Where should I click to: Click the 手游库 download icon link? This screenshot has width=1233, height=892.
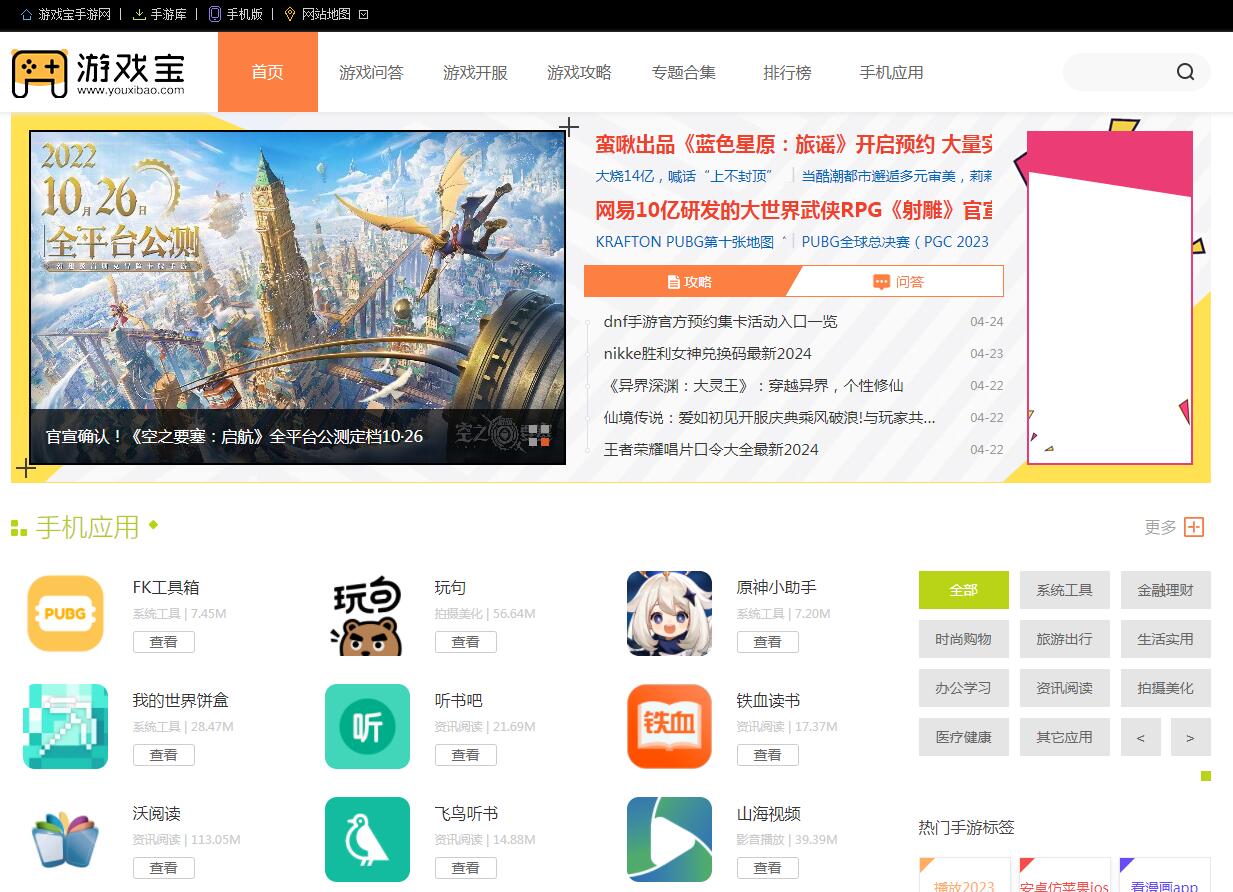[x=159, y=14]
